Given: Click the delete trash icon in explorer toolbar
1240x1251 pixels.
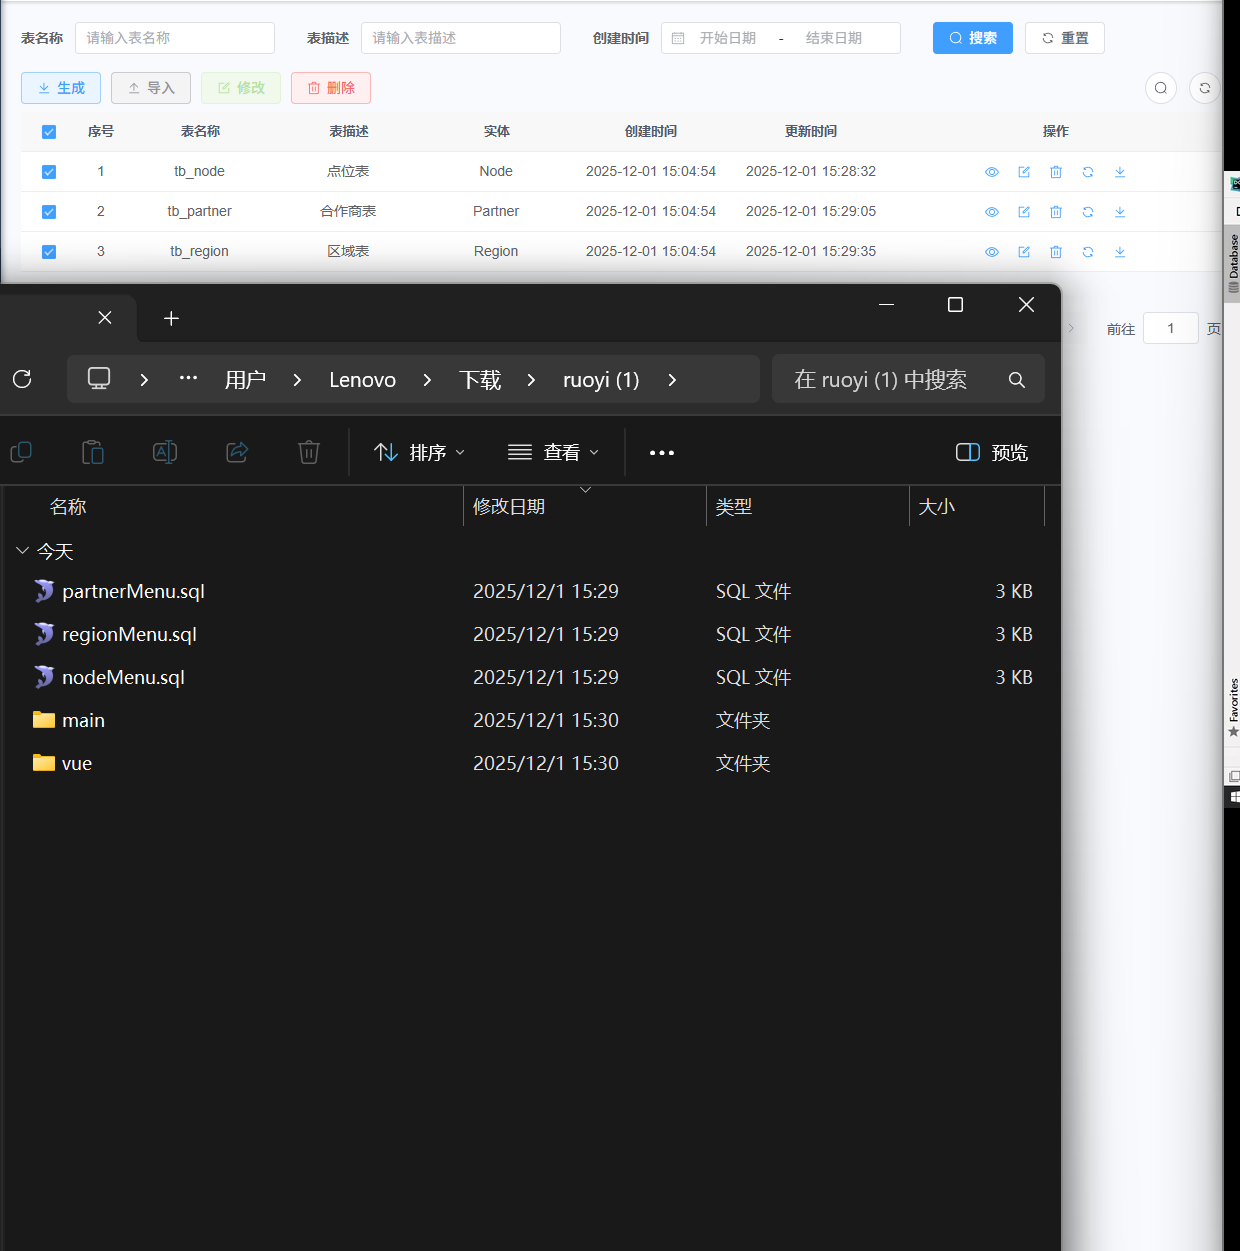Looking at the screenshot, I should [308, 453].
